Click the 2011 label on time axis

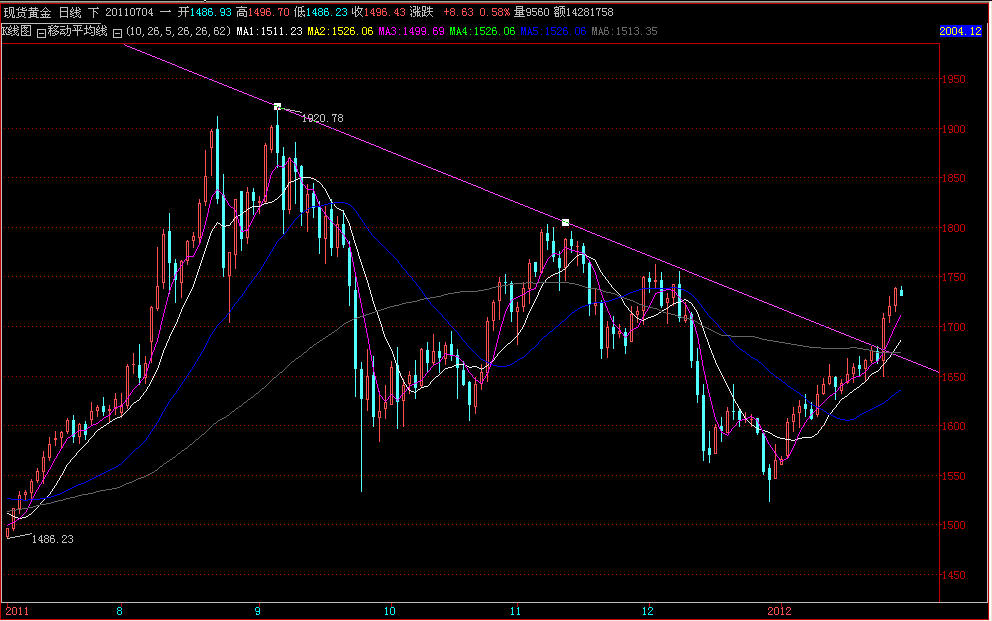17,611
